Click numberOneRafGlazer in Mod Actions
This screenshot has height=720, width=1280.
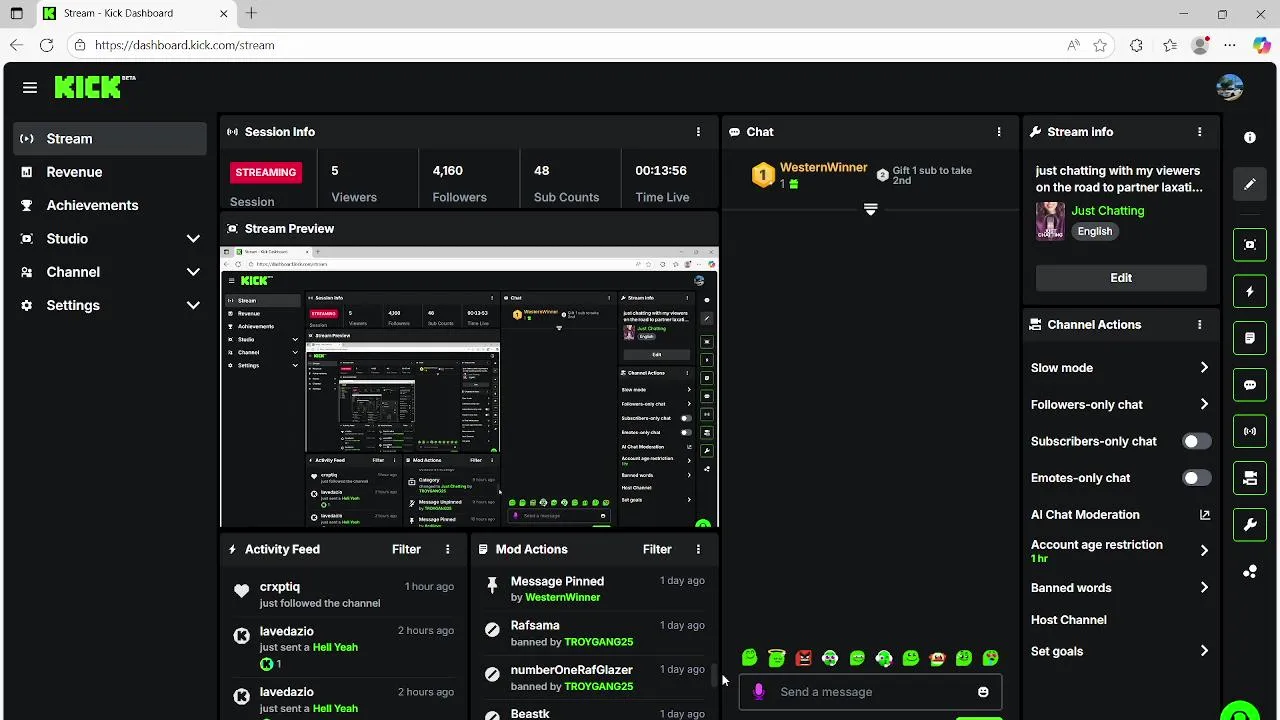[572, 670]
